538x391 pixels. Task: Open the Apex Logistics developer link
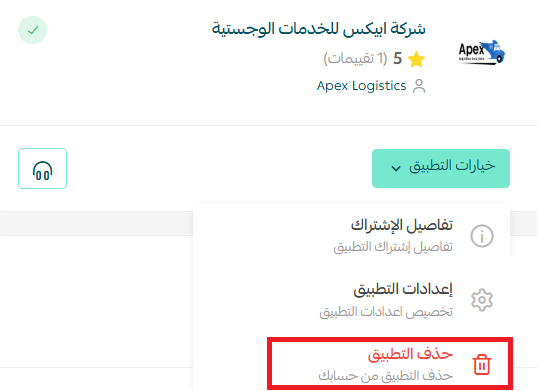click(361, 86)
